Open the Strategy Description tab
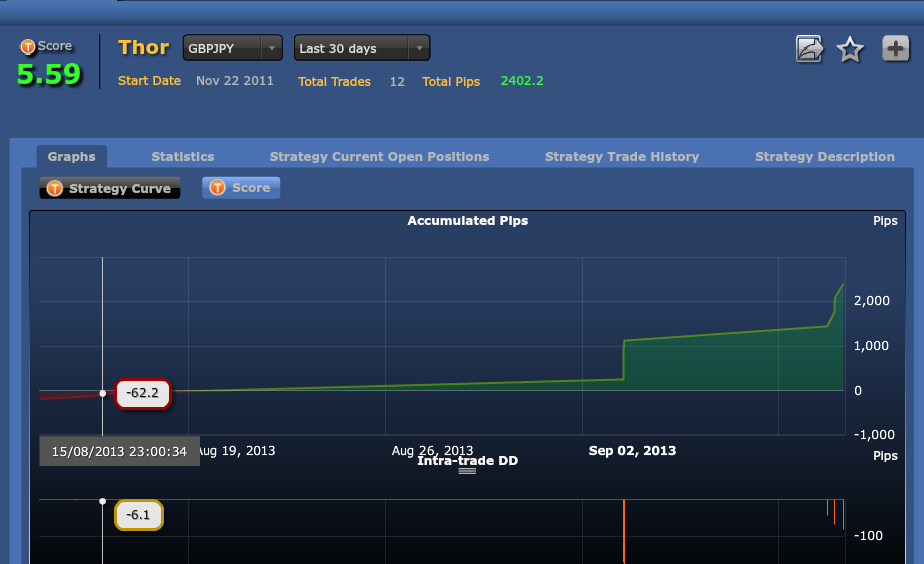Viewport: 924px width, 564px height. tap(824, 157)
